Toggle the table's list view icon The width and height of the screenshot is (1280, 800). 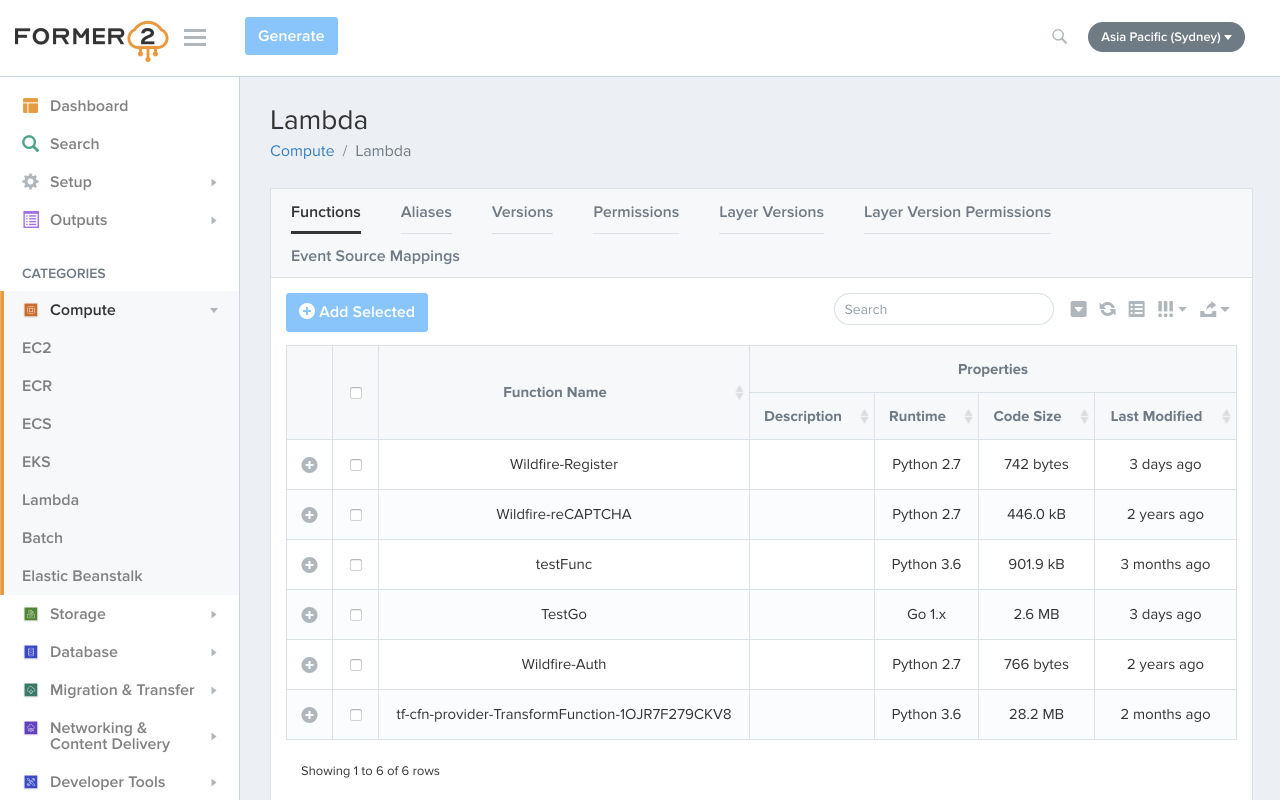coord(1136,310)
